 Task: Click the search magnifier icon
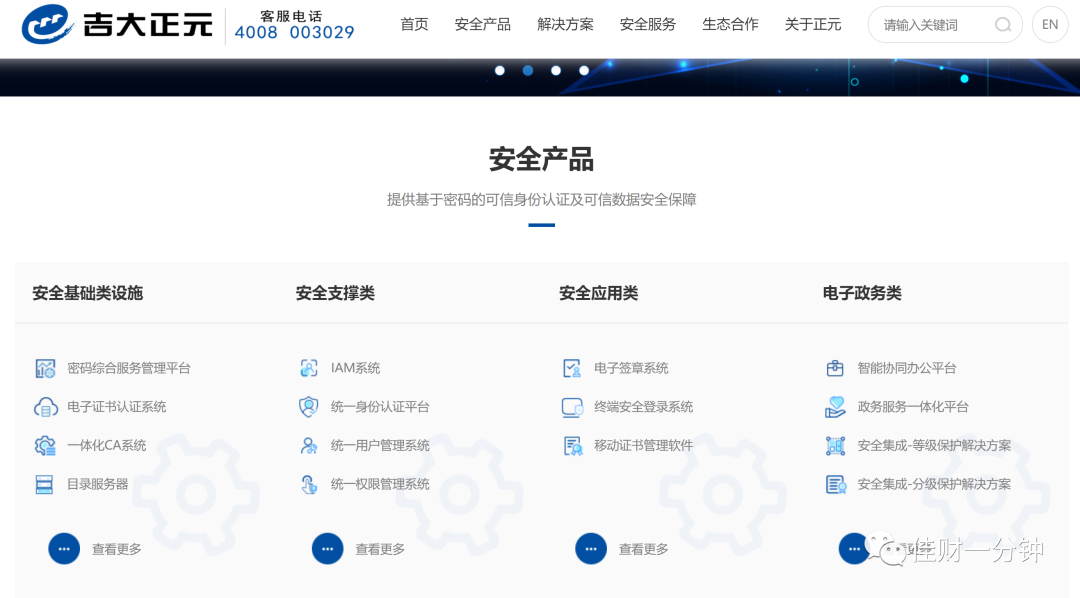[x=1003, y=25]
